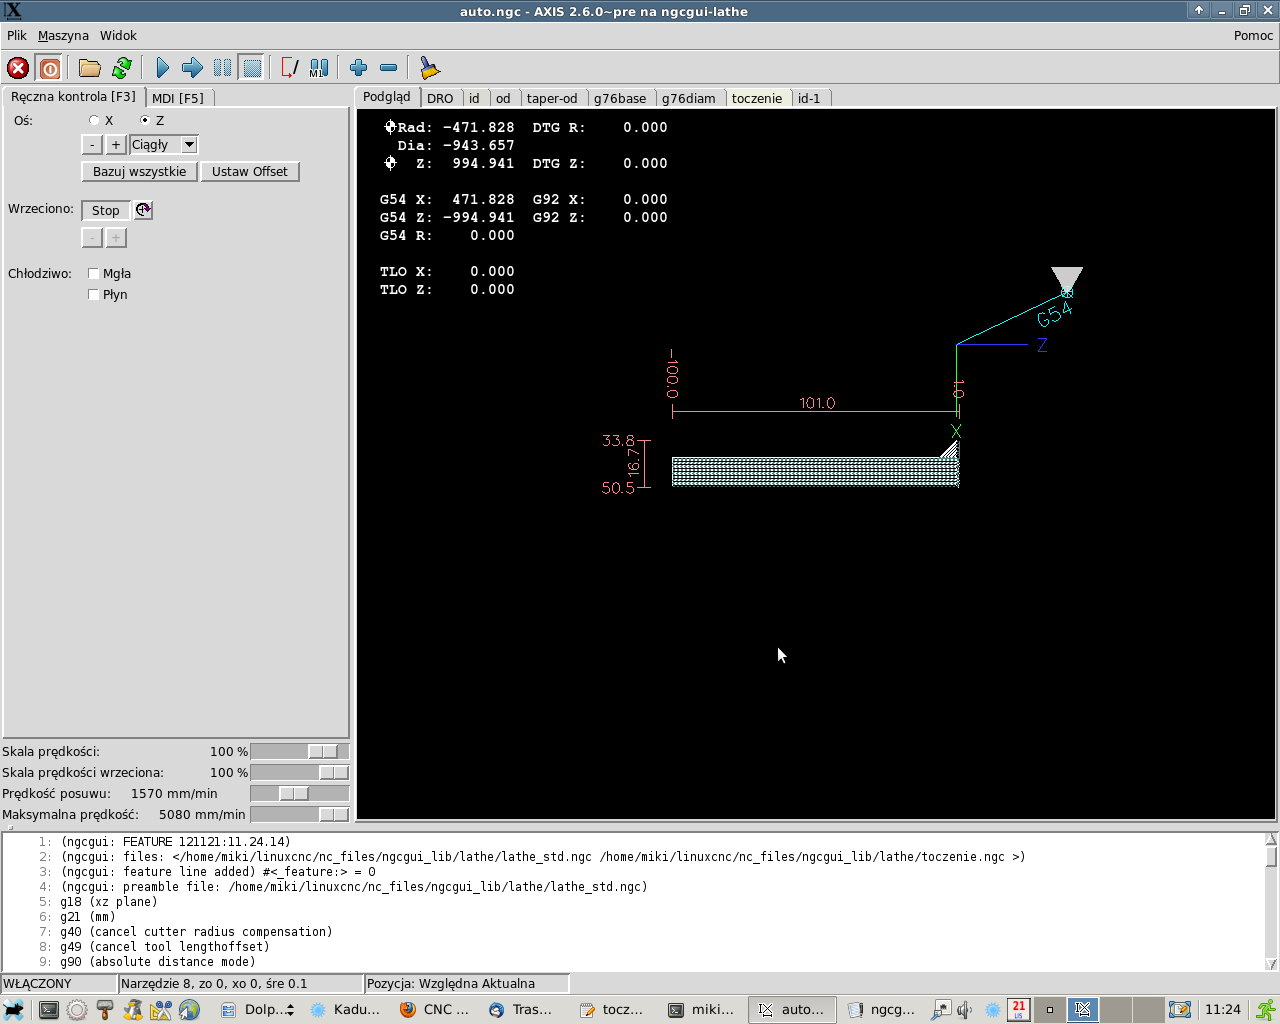Open the Plik menu
The height and width of the screenshot is (1024, 1280).
17,35
